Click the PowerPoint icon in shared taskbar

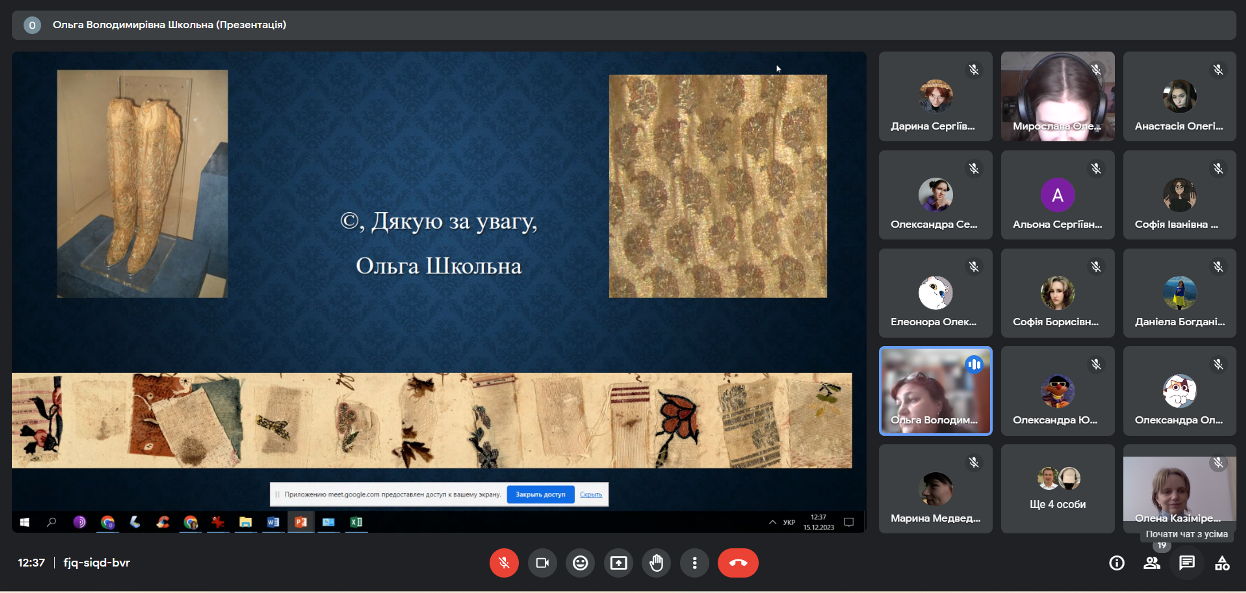click(x=299, y=522)
